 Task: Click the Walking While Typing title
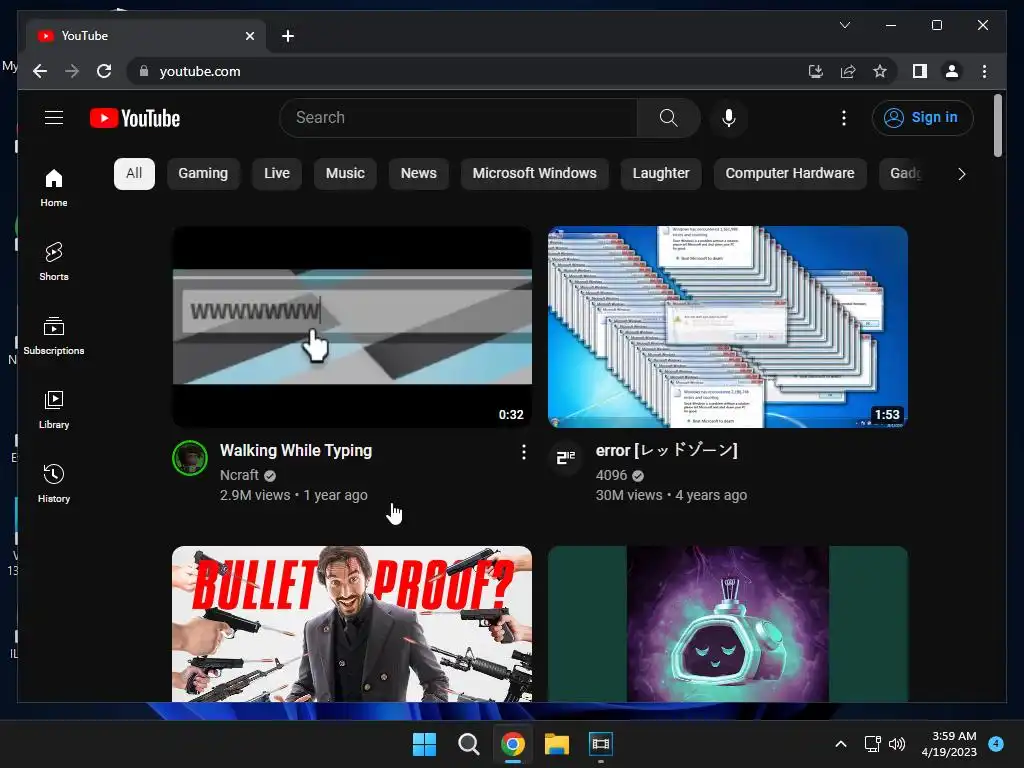(296, 451)
